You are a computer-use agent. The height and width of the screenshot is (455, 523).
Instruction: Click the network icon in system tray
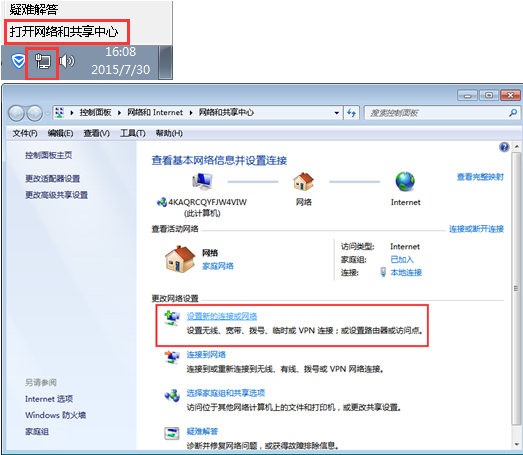click(x=43, y=62)
